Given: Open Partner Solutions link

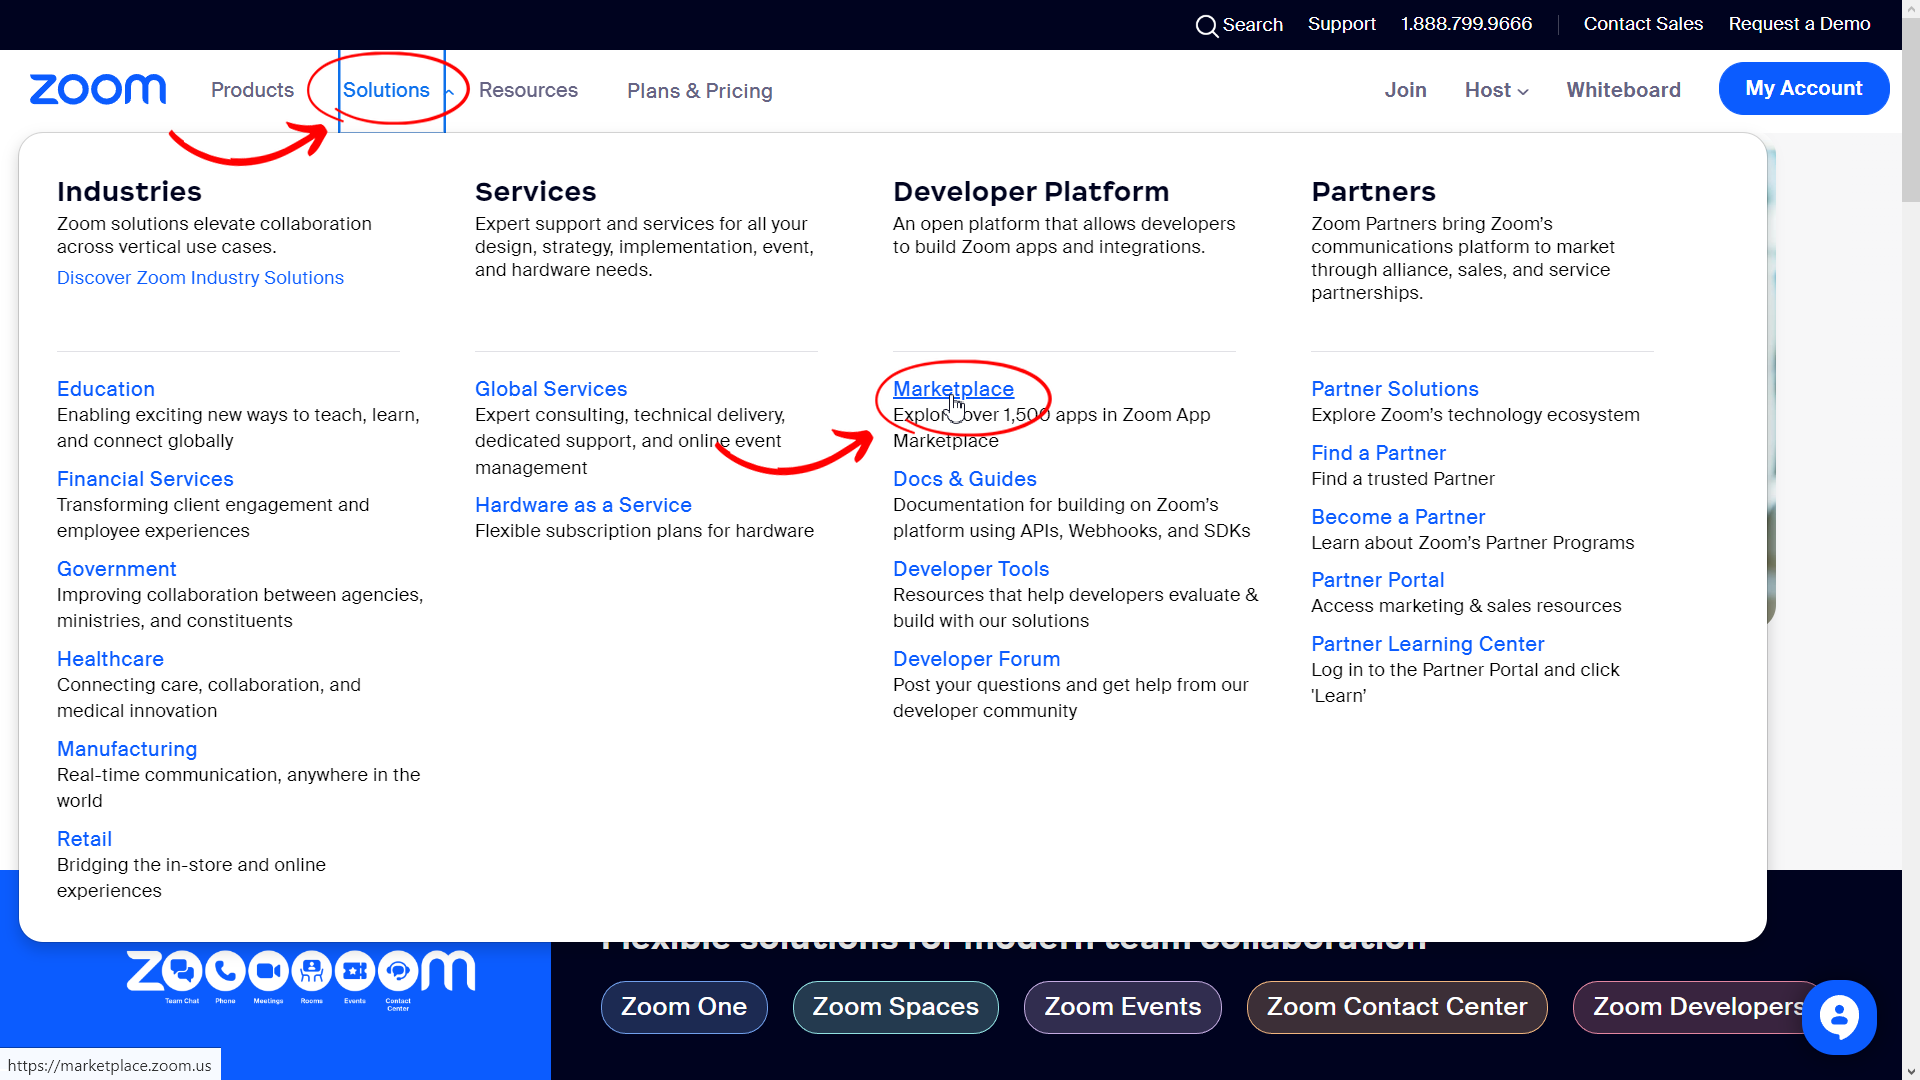Looking at the screenshot, I should [1394, 389].
